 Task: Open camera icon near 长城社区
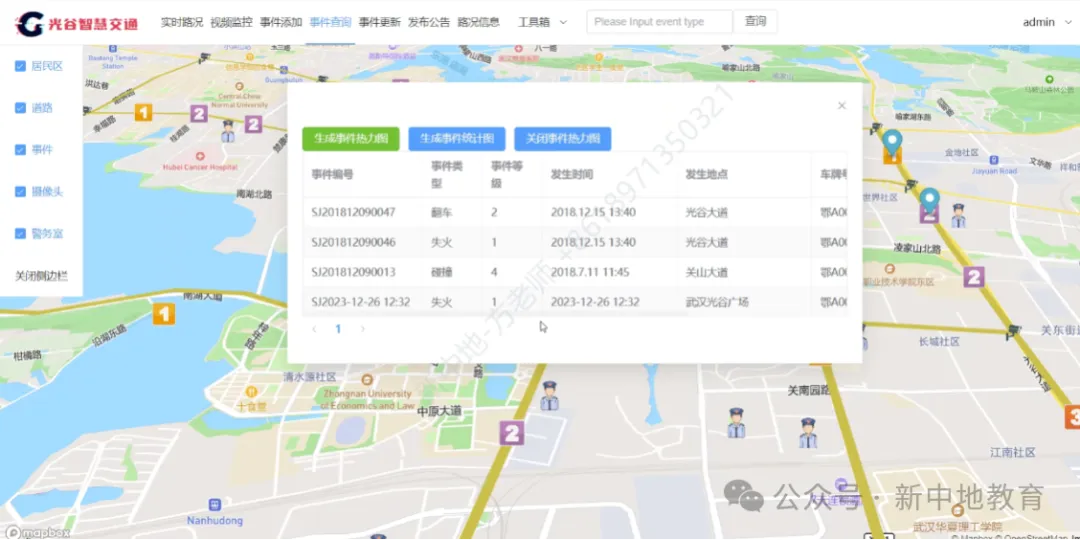pyautogui.click(x=1011, y=331)
